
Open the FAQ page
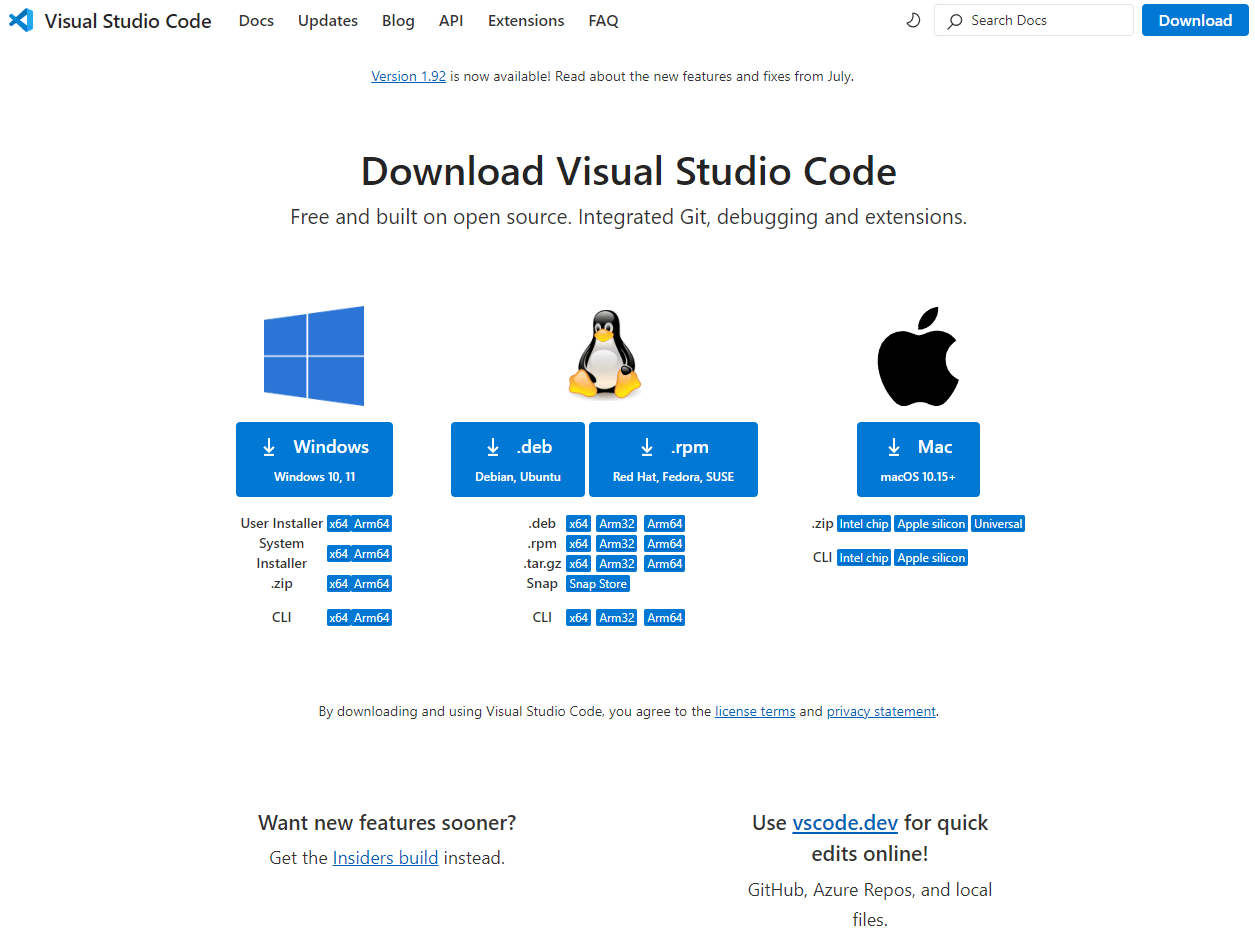click(x=603, y=20)
